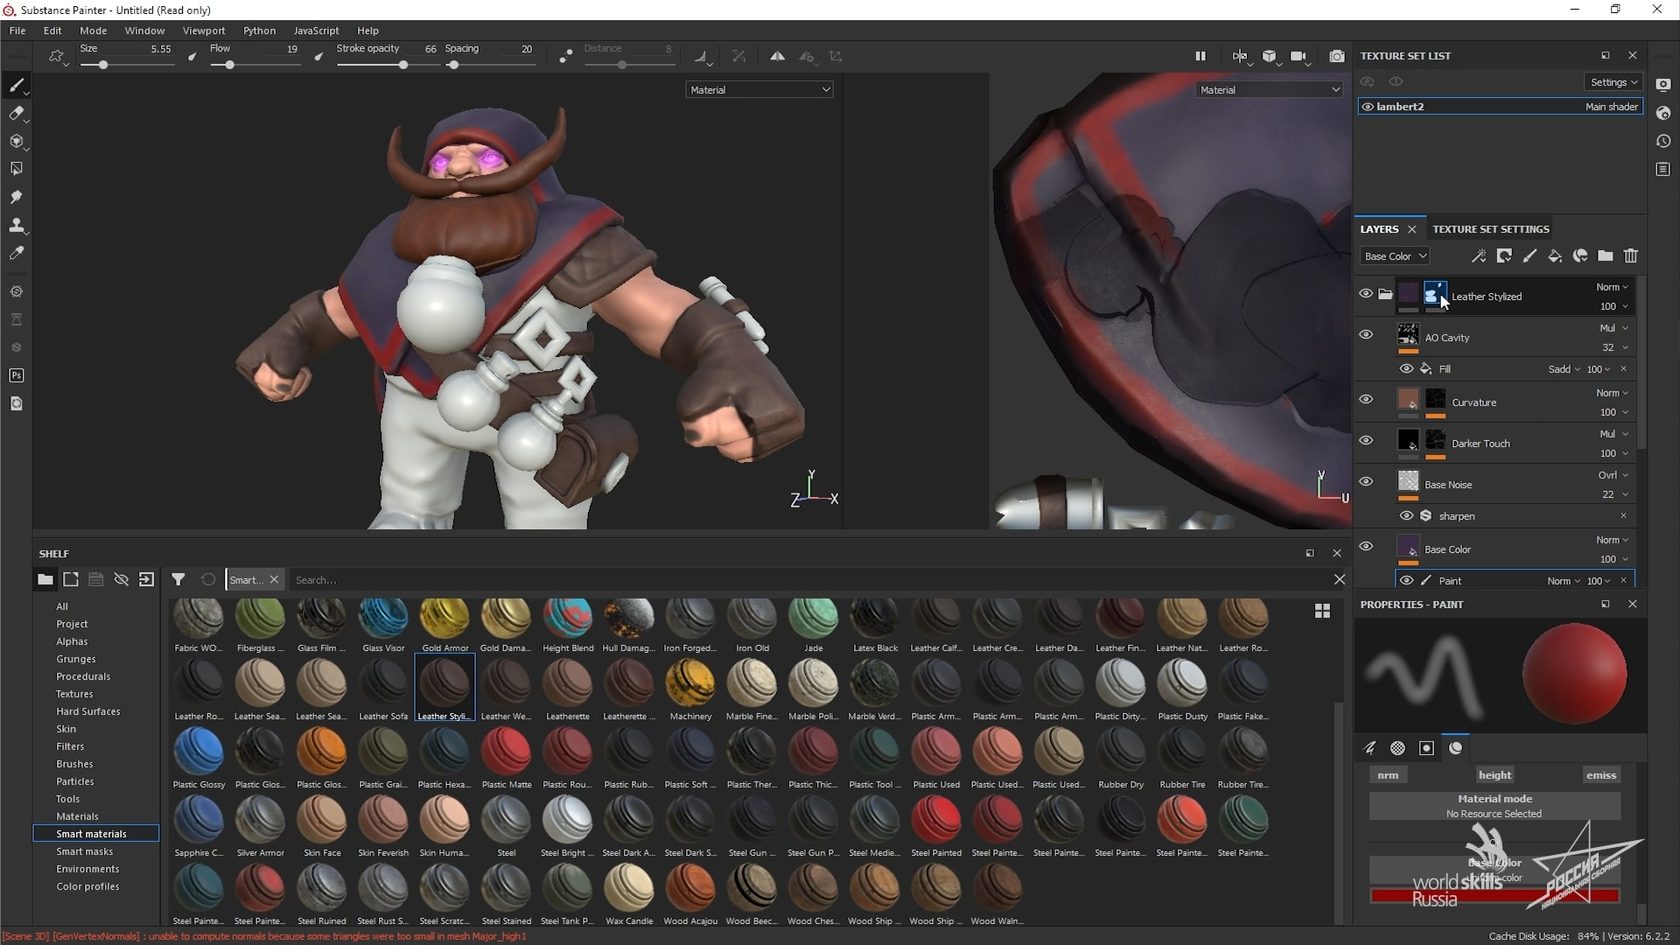Toggle the height channel button
Screen dimensions: 1680x945
click(1495, 775)
